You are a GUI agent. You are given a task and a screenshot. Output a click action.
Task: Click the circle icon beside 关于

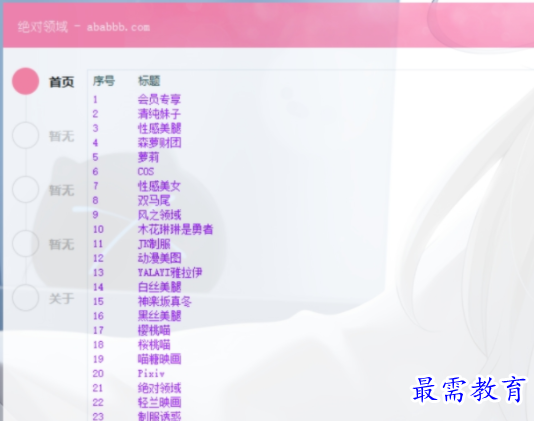pyautogui.click(x=26, y=298)
